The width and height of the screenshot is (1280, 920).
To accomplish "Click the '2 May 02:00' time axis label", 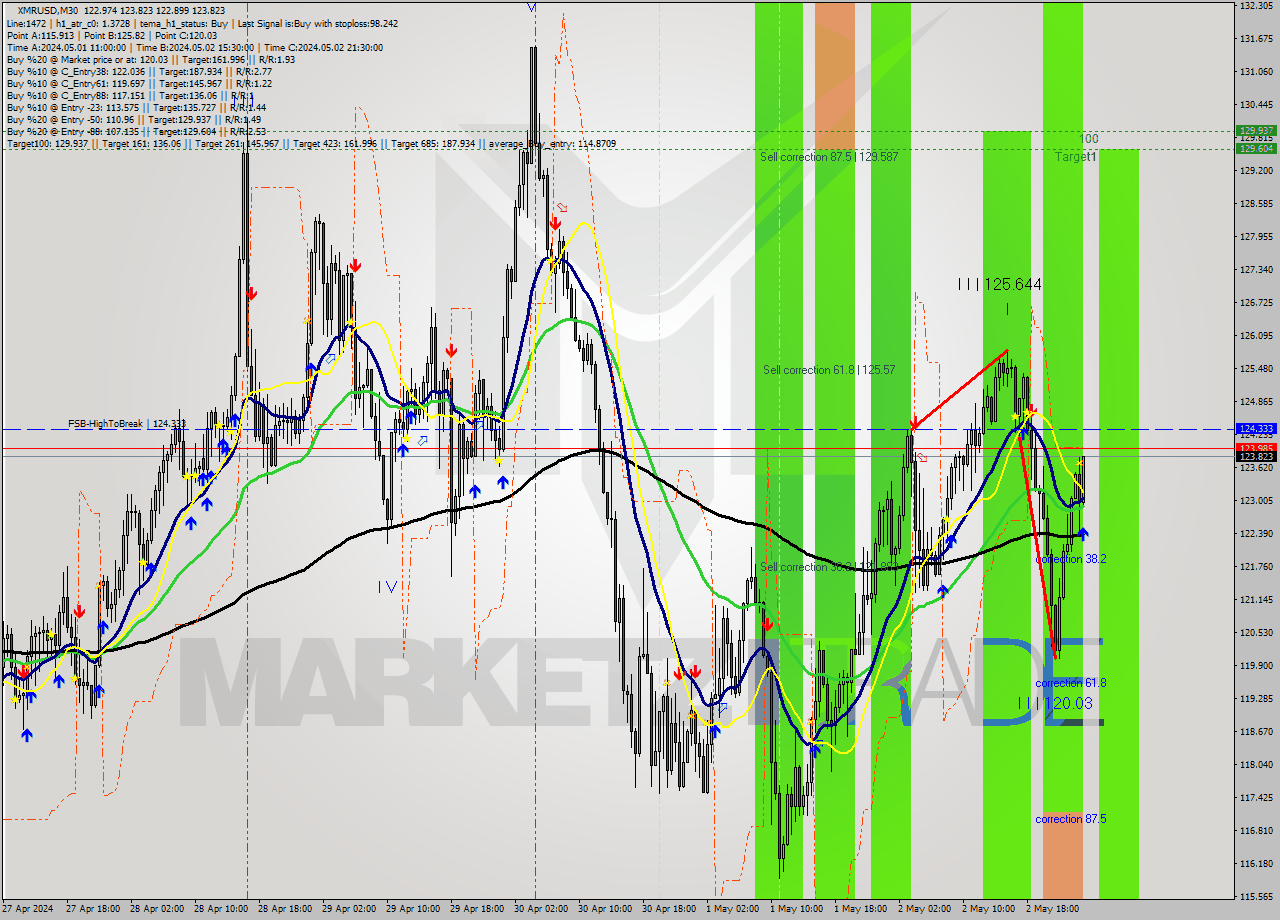I will [924, 910].
